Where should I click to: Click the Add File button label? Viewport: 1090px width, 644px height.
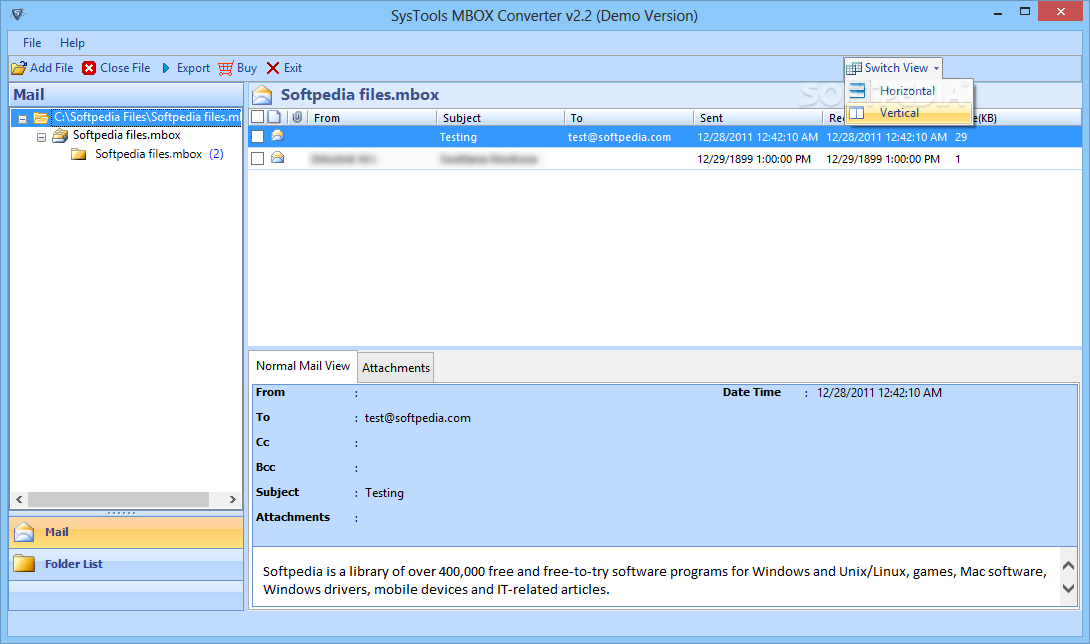pyautogui.click(x=51, y=68)
